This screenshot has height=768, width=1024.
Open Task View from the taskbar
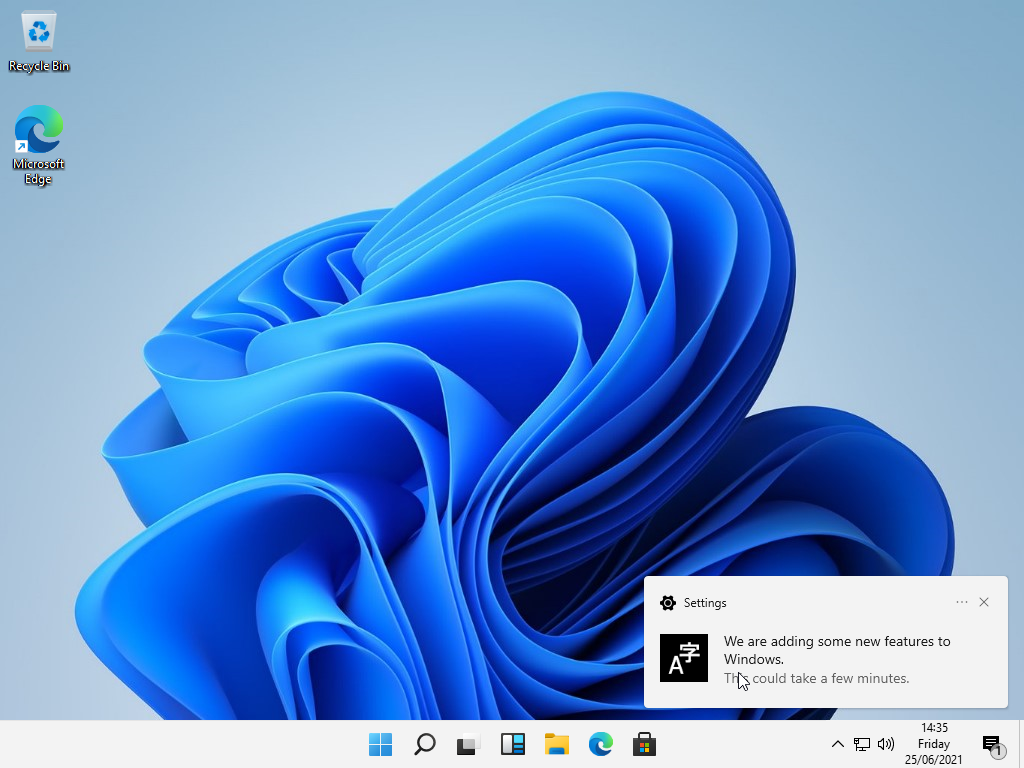pos(468,744)
